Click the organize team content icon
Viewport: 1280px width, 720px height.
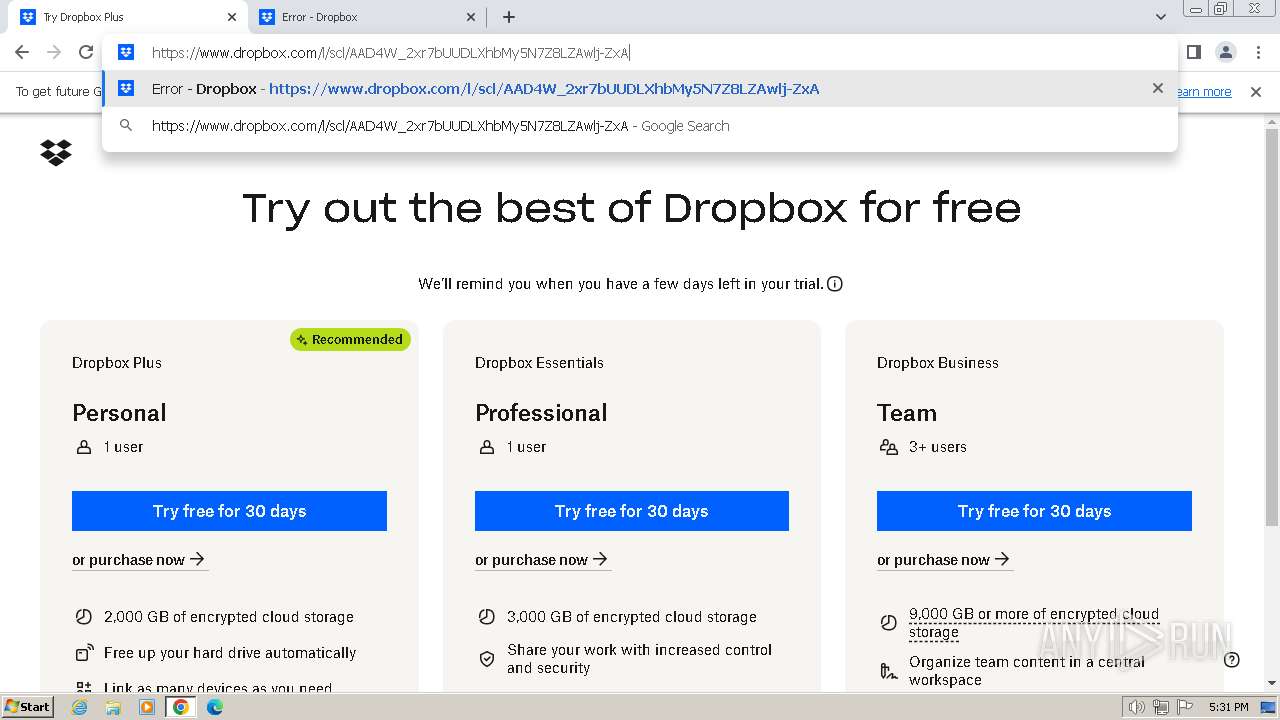pos(889,671)
